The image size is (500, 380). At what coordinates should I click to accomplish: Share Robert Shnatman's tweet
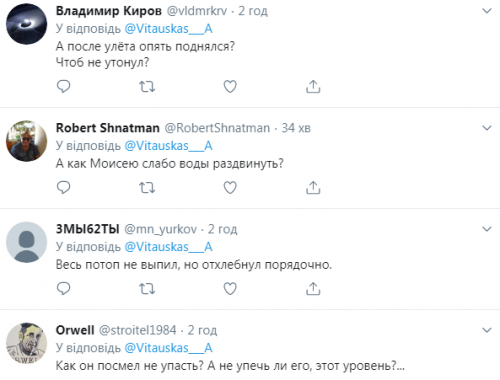(313, 187)
